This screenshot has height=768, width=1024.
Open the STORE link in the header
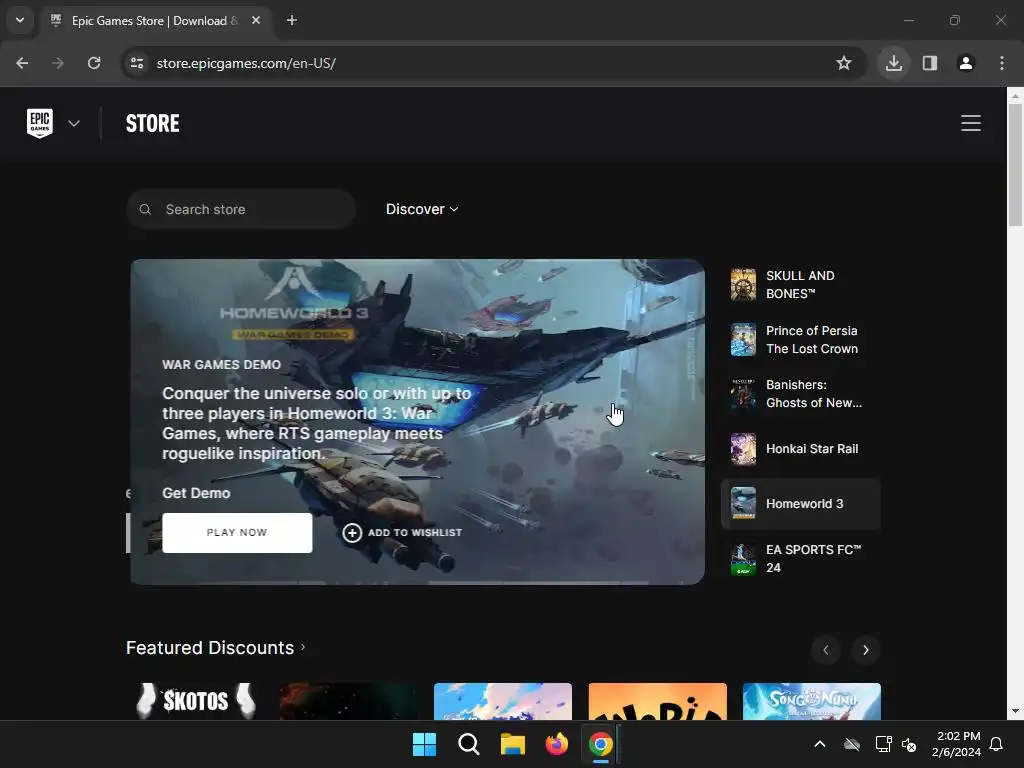(152, 123)
